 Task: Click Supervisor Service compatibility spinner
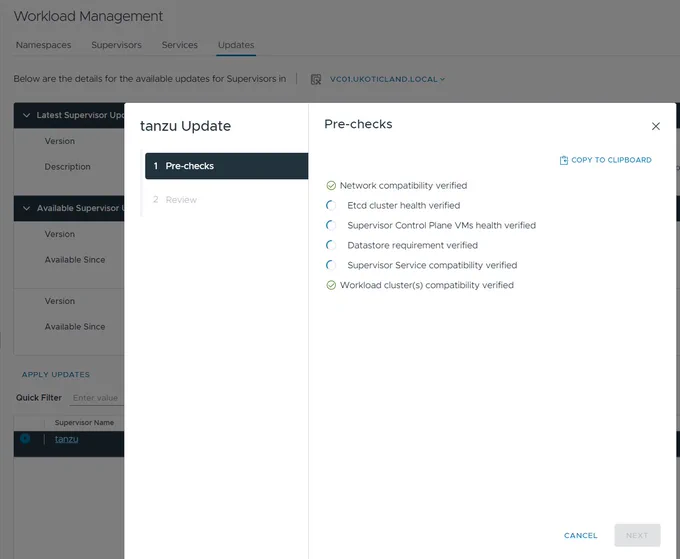(x=331, y=265)
